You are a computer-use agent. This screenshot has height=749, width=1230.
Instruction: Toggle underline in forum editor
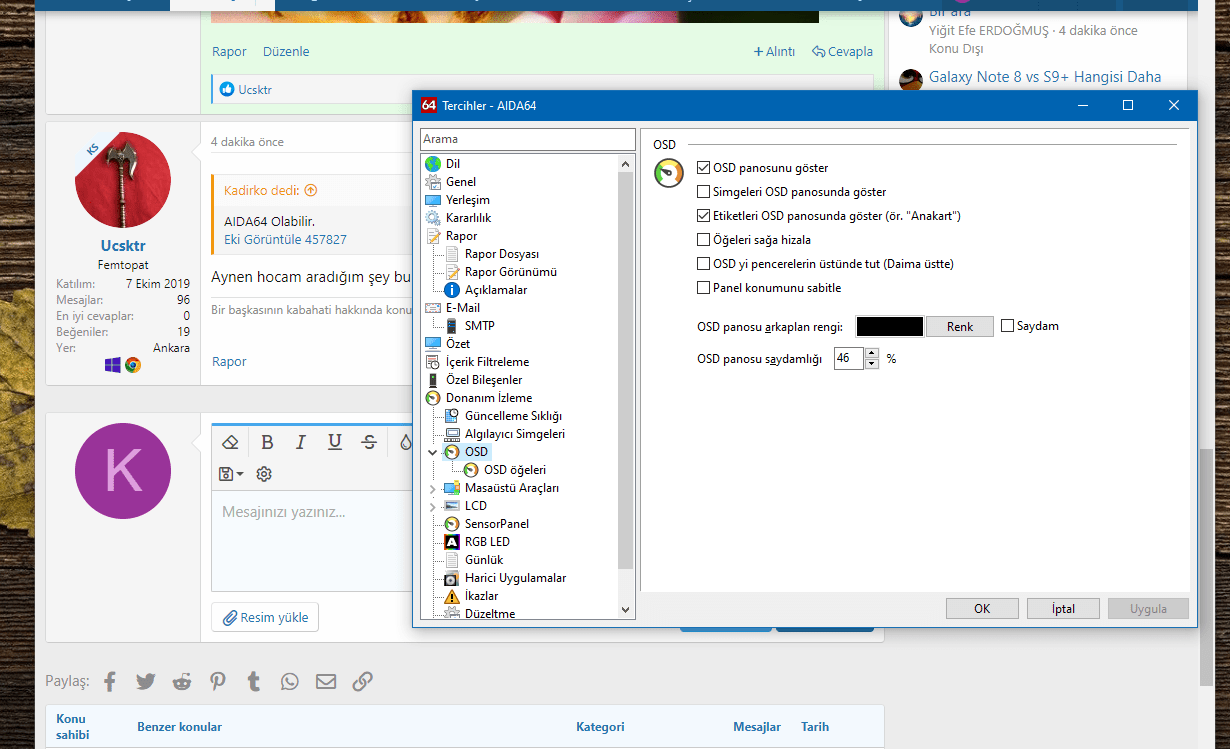pyautogui.click(x=335, y=442)
